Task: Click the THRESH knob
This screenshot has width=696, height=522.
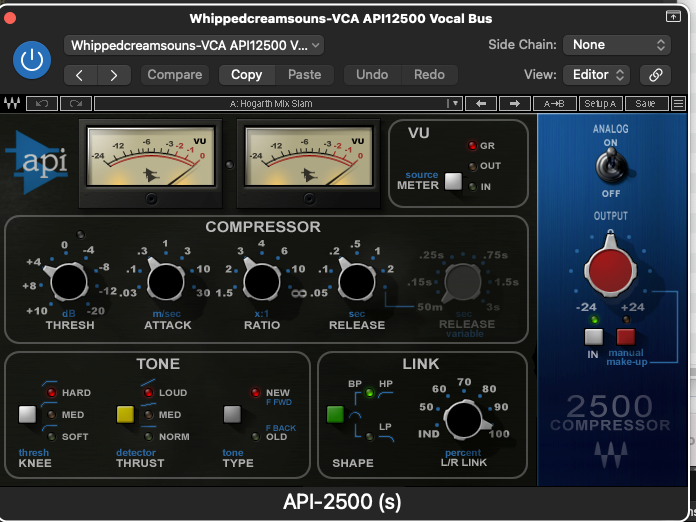Action: click(68, 281)
